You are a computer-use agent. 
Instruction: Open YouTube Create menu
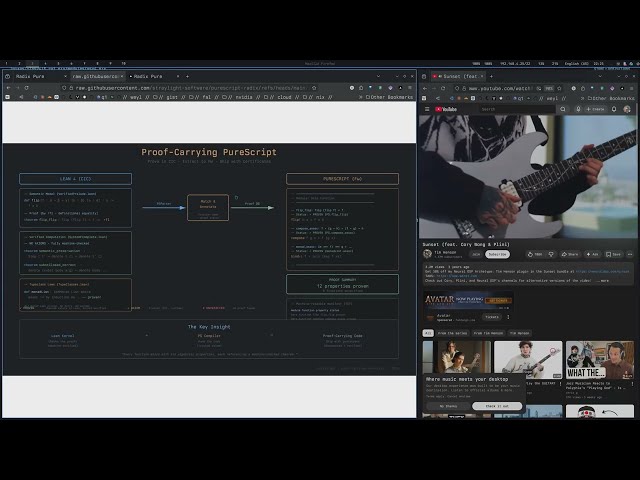click(x=596, y=109)
